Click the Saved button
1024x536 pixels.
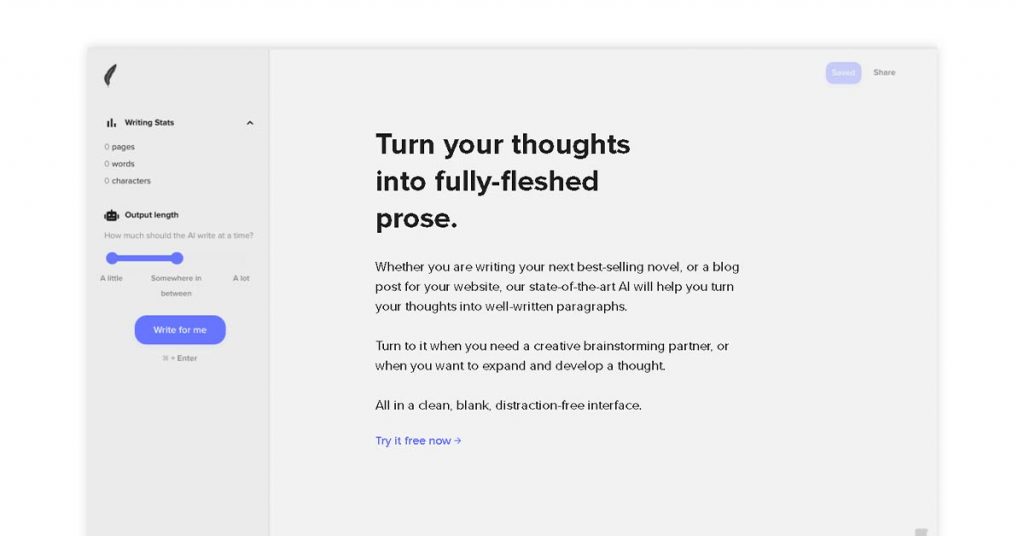tap(843, 72)
